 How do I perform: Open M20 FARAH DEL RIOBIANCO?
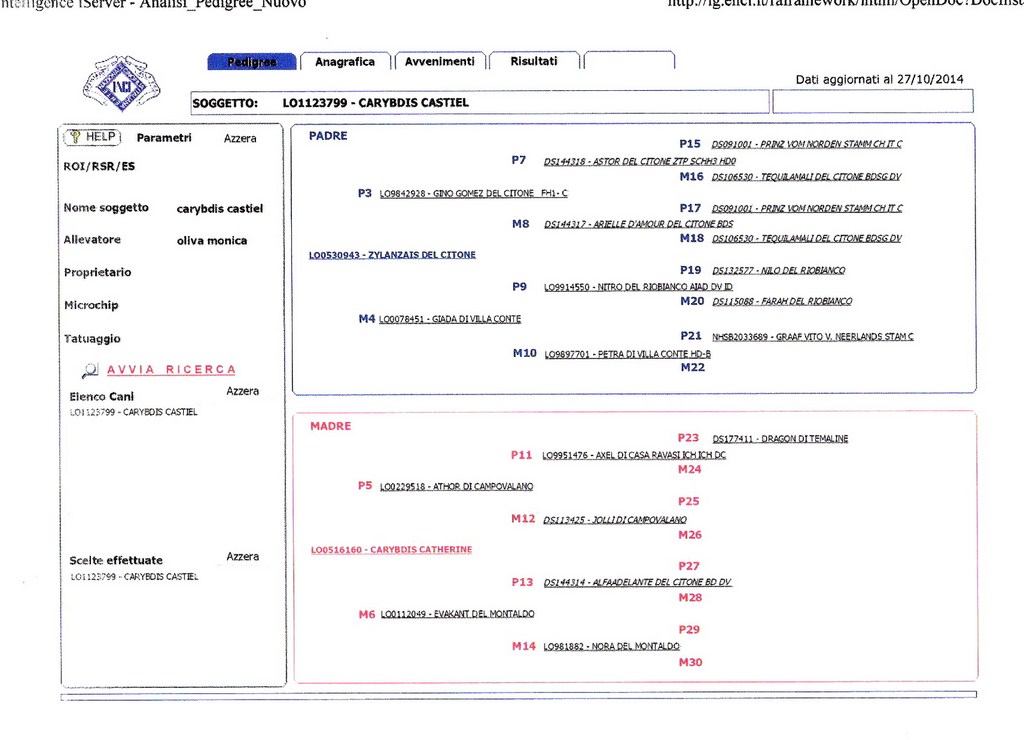pos(782,302)
